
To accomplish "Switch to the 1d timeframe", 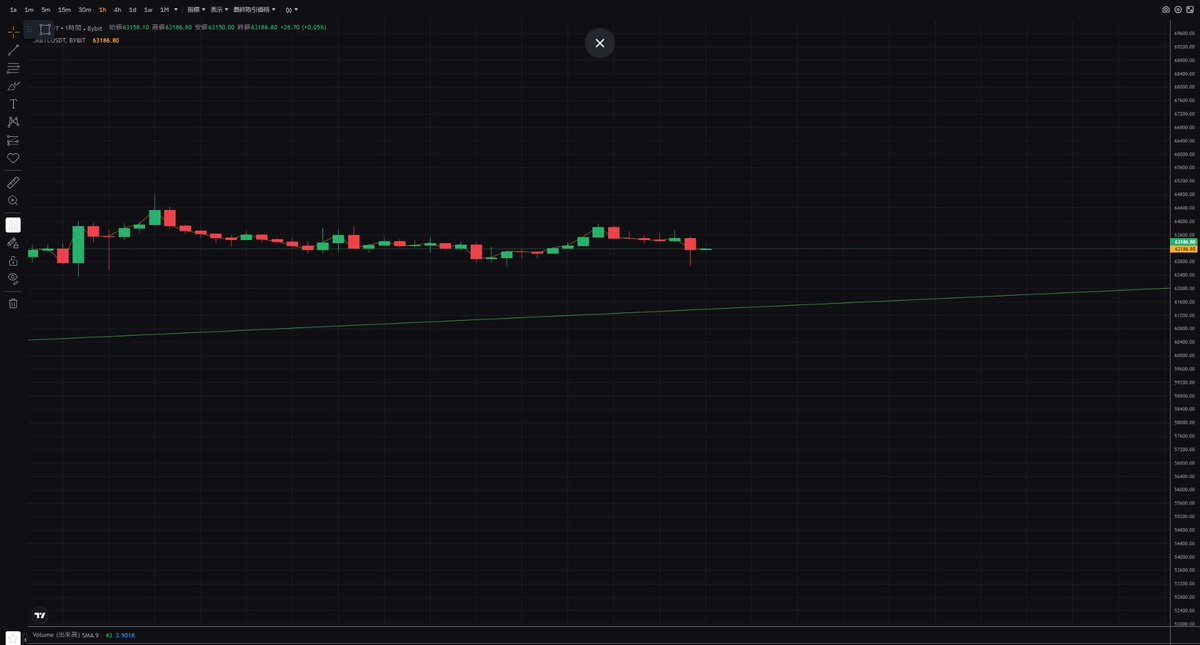I will tap(132, 9).
